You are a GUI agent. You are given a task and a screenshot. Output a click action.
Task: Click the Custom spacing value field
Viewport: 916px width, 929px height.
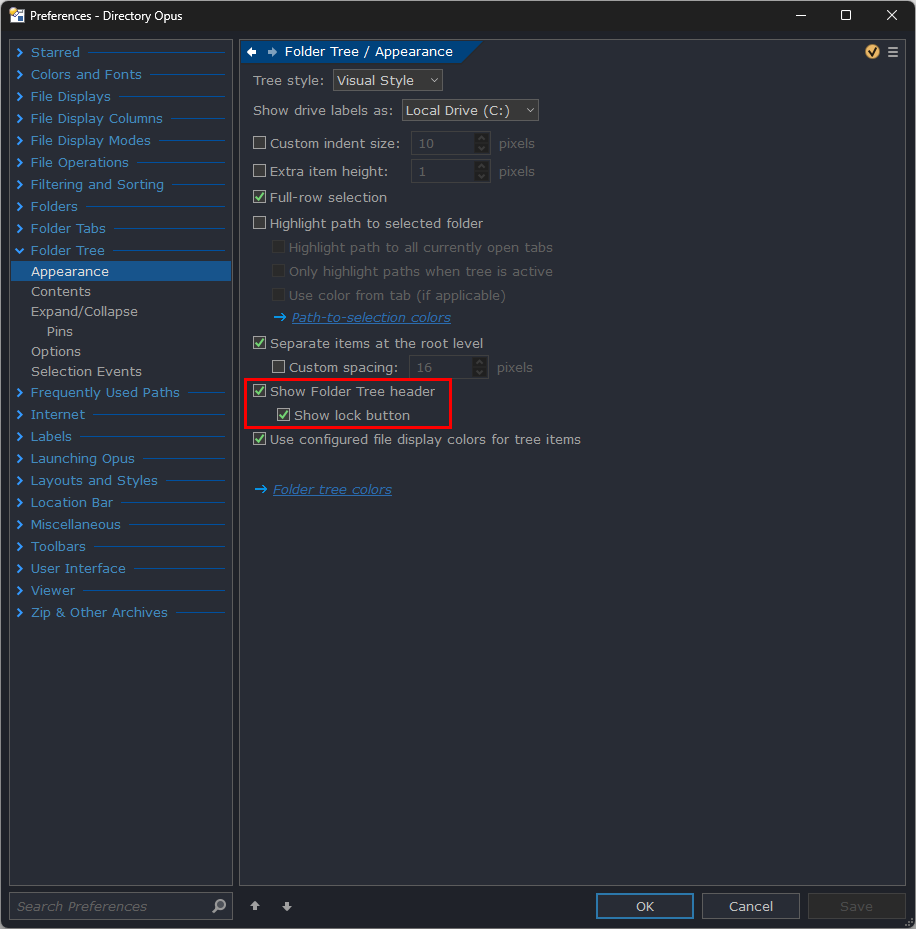point(442,367)
